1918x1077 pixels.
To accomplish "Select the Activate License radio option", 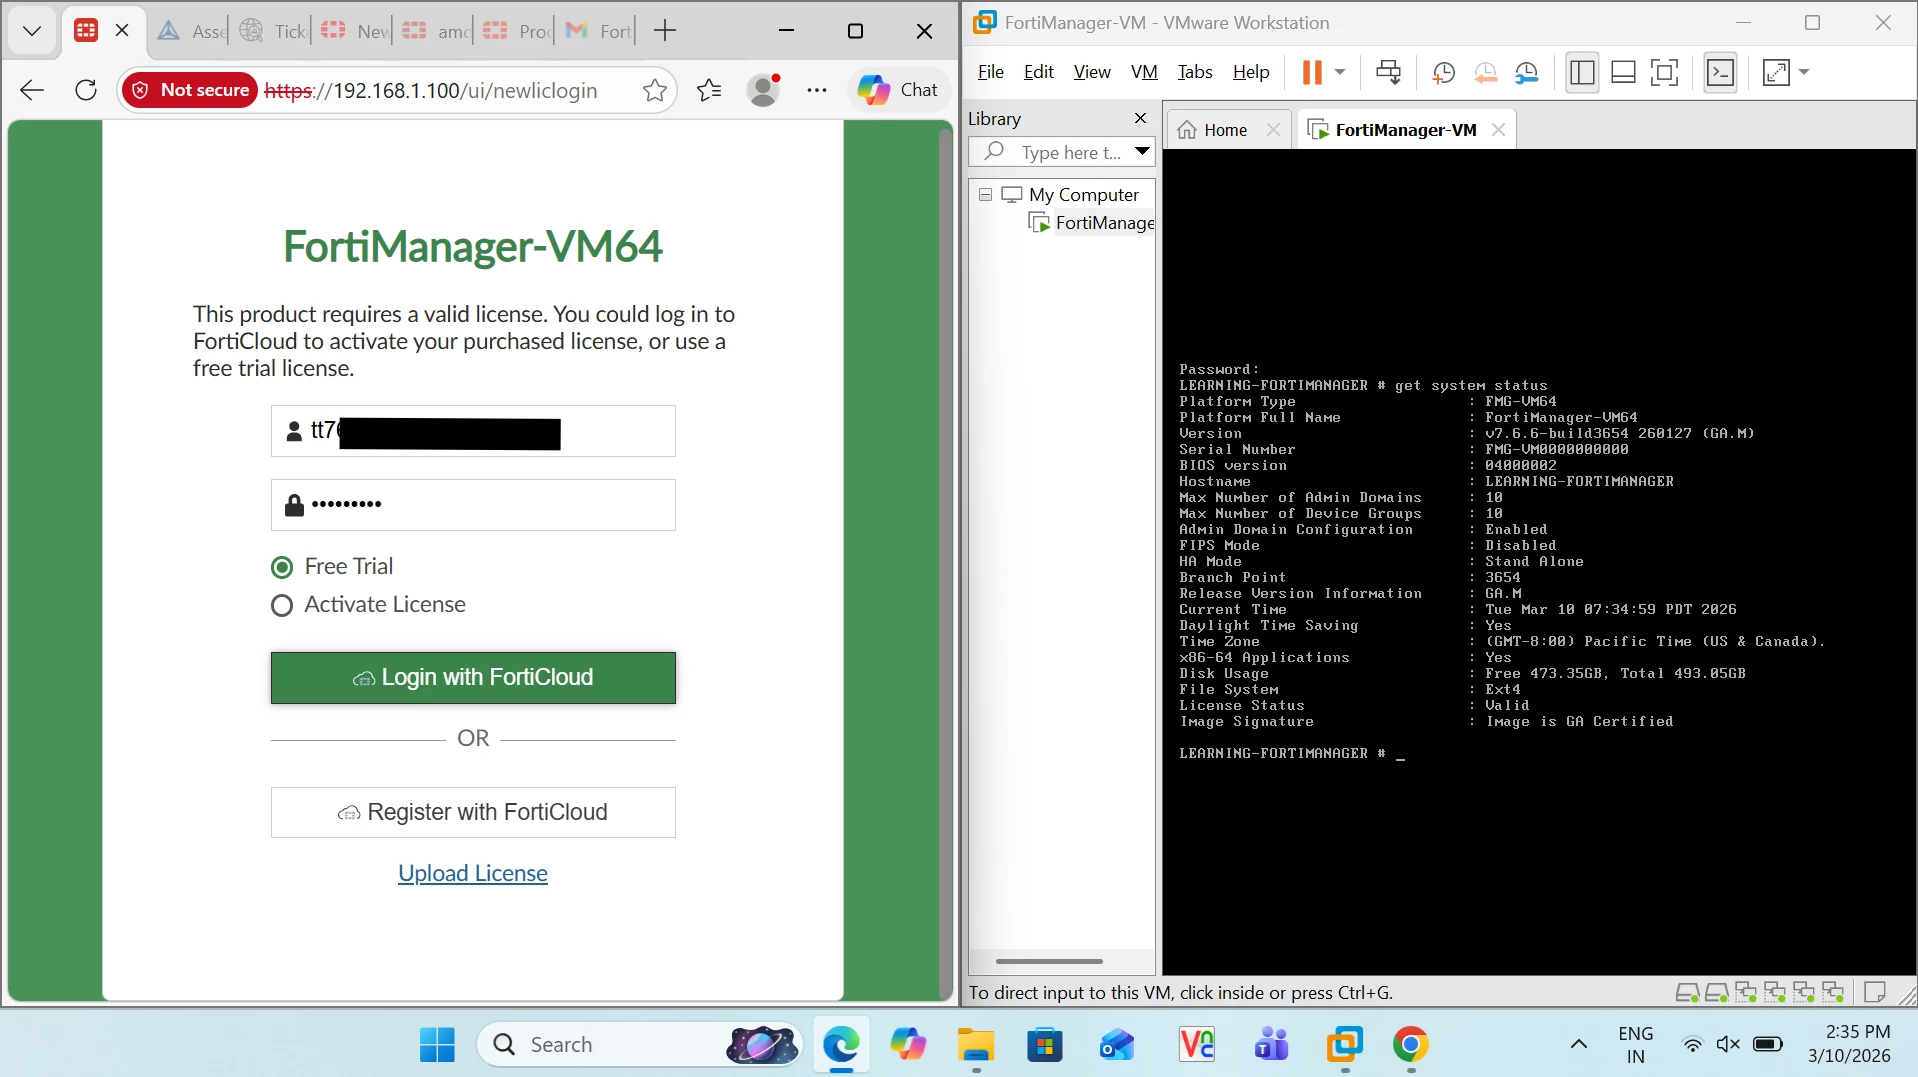I will point(282,605).
